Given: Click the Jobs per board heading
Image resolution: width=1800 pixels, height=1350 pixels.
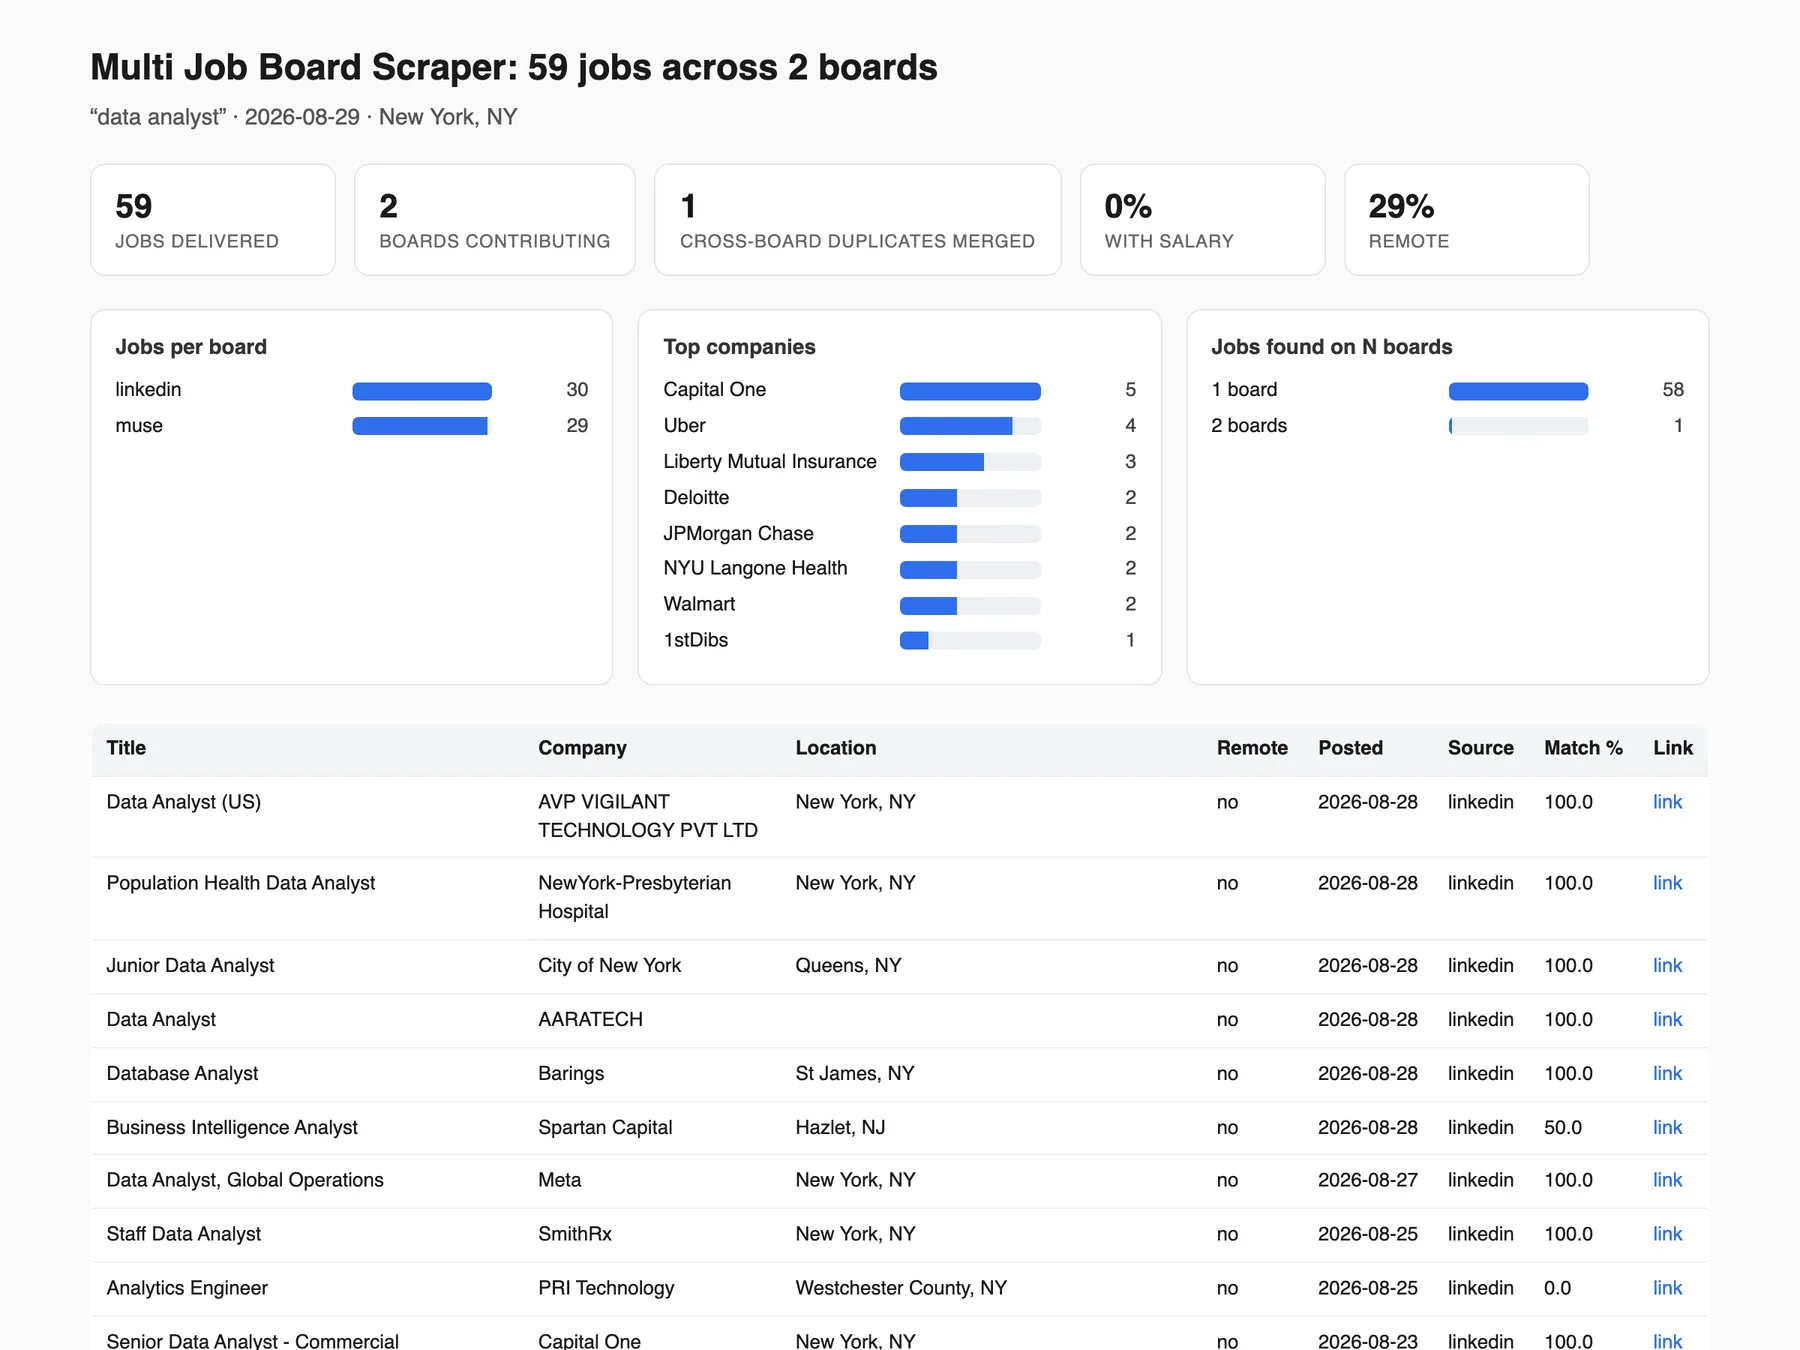Looking at the screenshot, I should 191,347.
